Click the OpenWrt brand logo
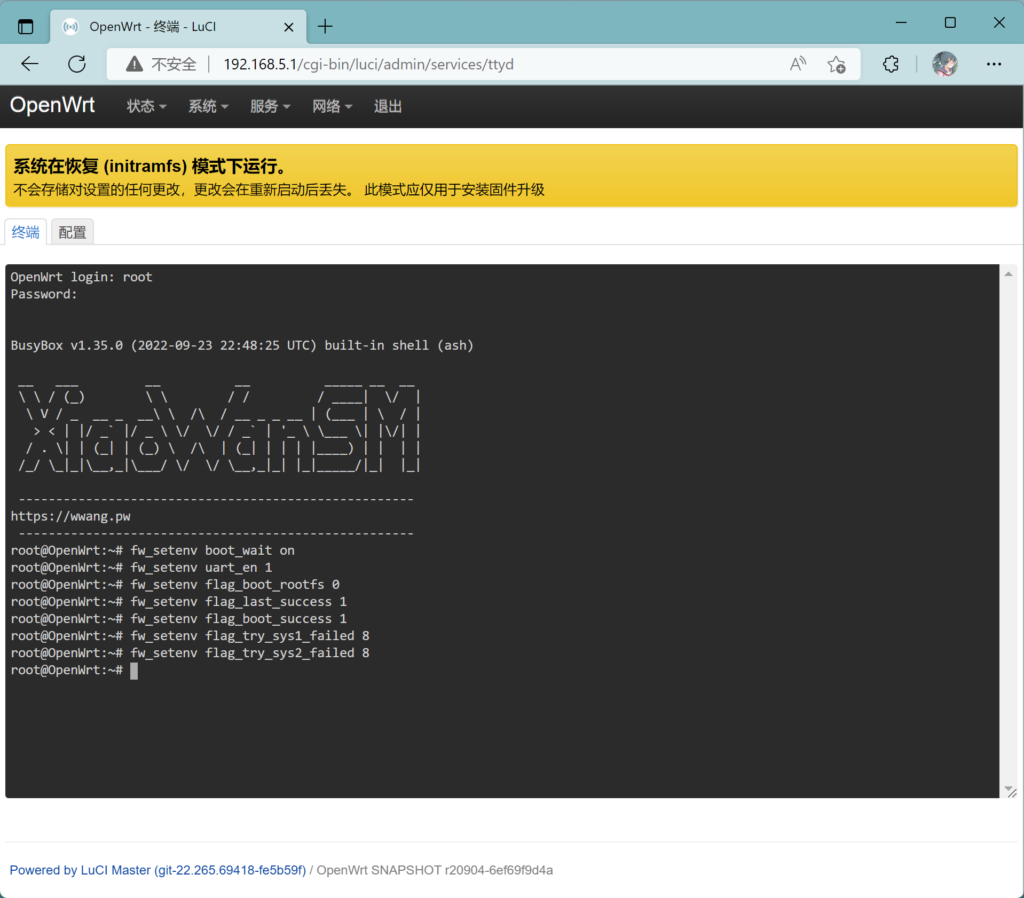The image size is (1024, 898). (x=52, y=105)
